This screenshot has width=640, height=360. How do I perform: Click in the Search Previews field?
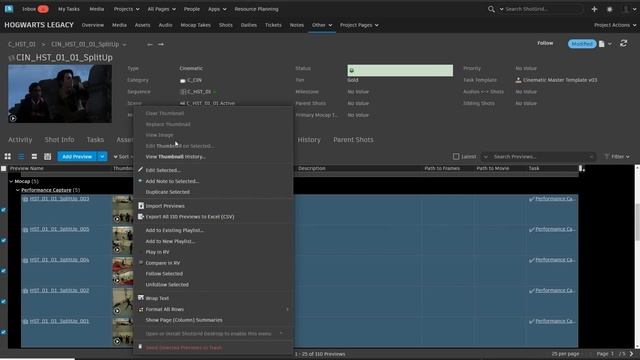coord(541,157)
